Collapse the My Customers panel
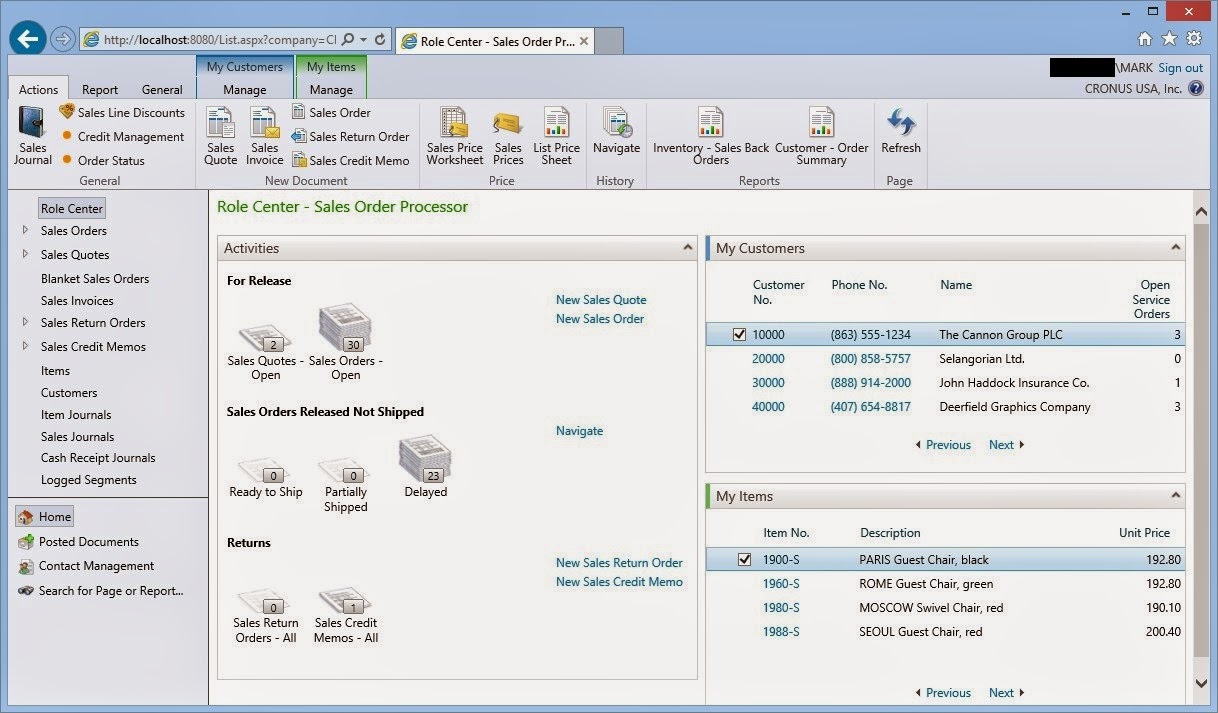This screenshot has width=1218, height=713. point(1175,247)
